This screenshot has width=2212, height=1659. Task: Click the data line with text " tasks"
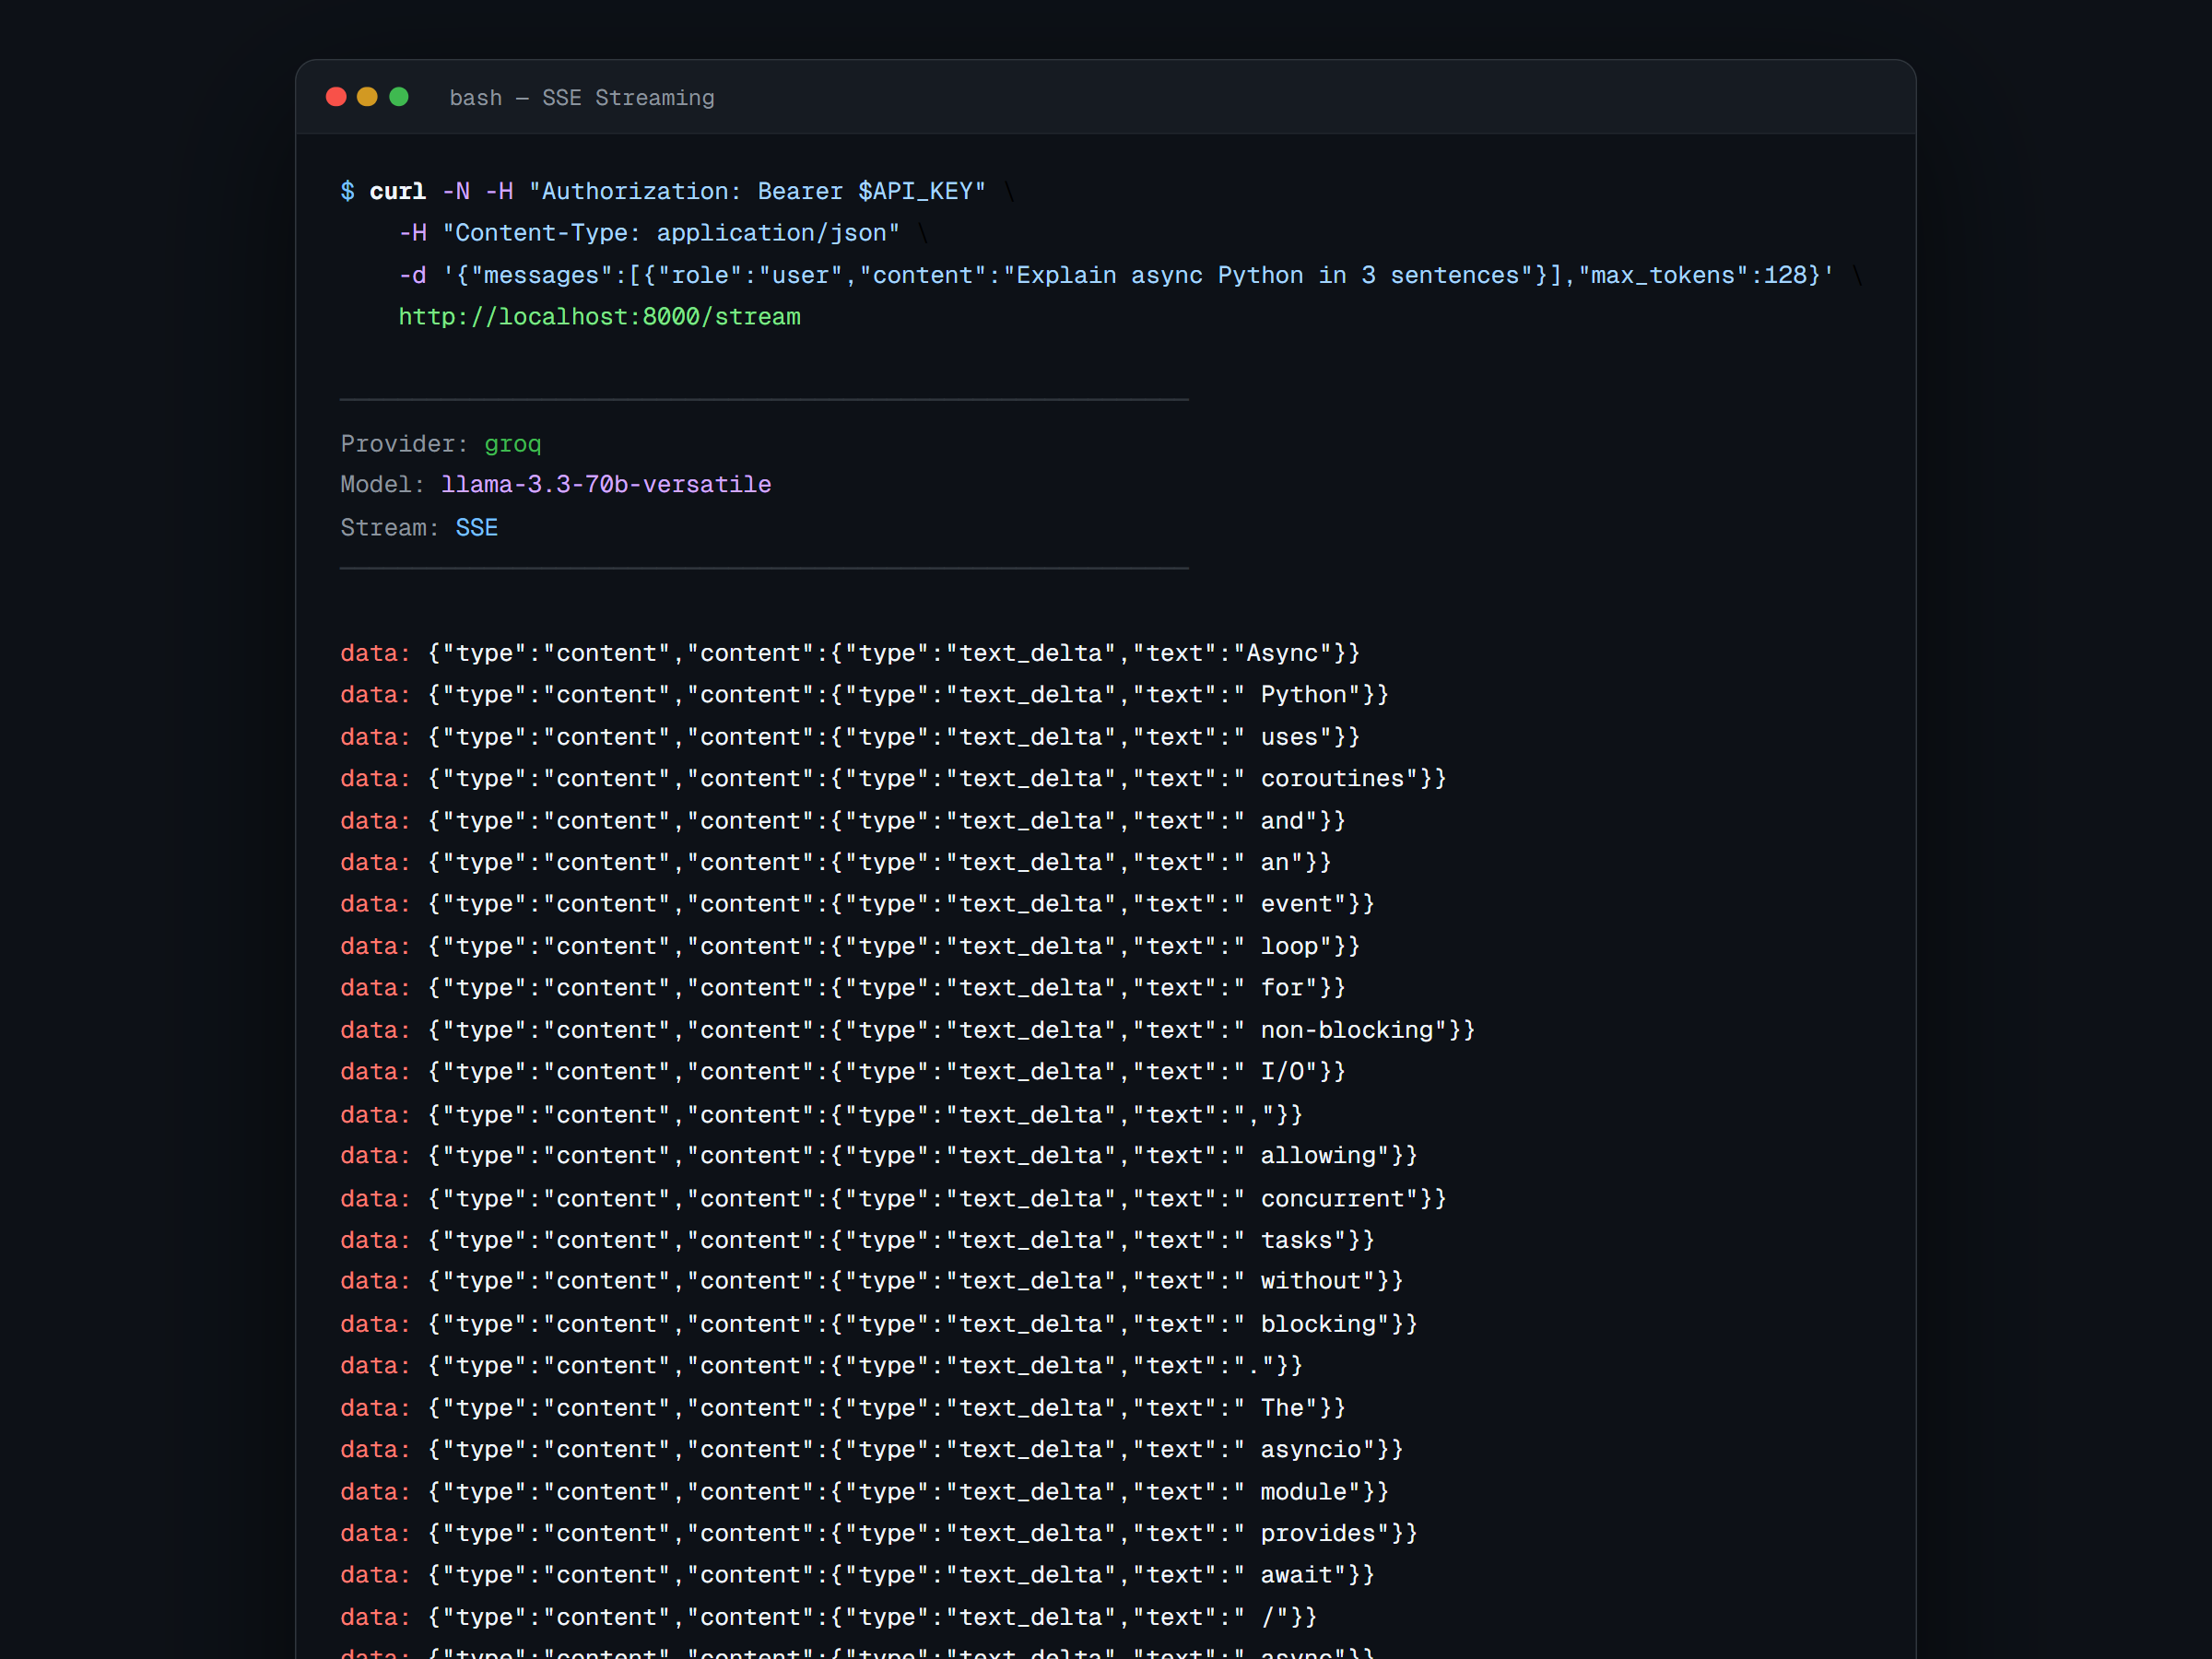coord(858,1241)
